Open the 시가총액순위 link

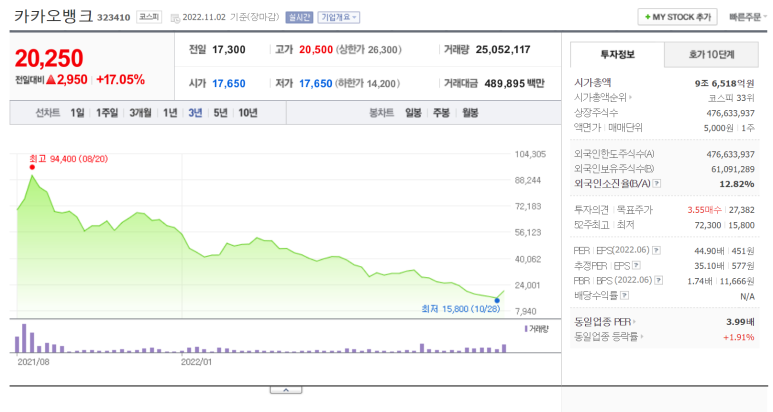(603, 98)
